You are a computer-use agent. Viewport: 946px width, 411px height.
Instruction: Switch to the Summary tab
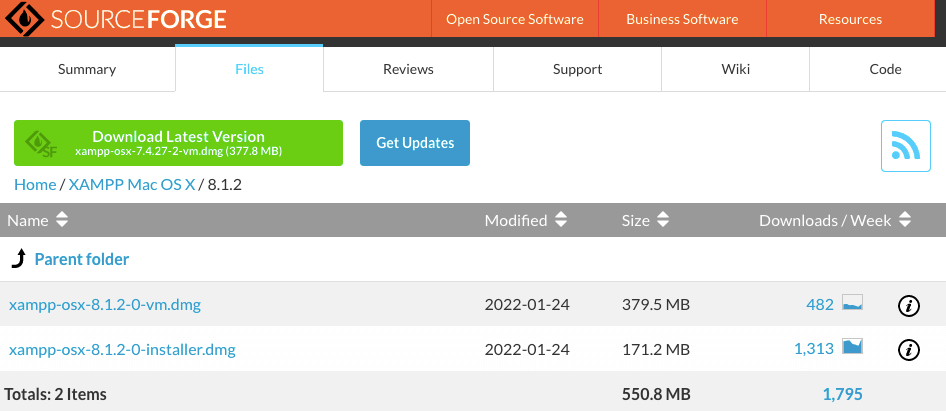pos(87,69)
